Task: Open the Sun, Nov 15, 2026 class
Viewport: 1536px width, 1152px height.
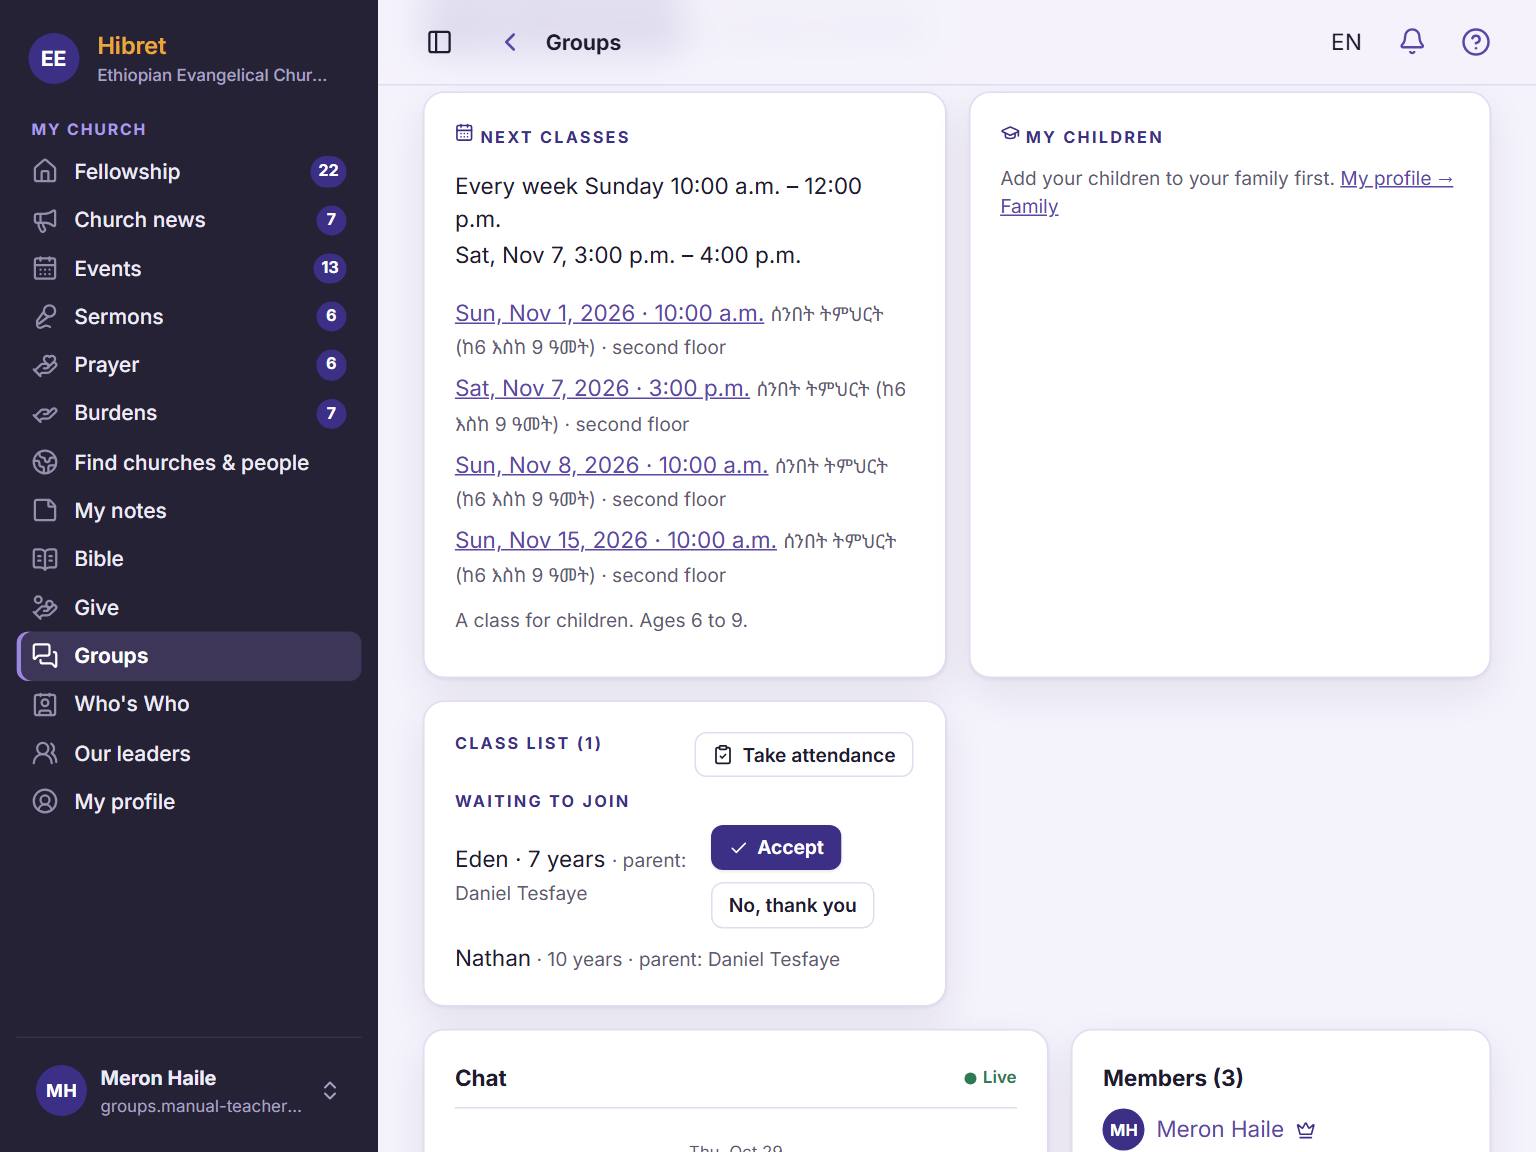Action: coord(615,540)
